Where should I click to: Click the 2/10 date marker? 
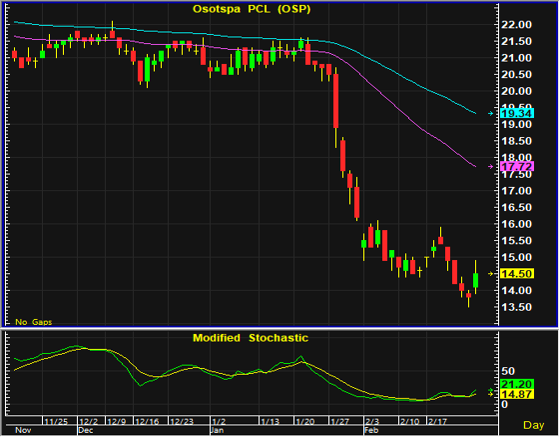pyautogui.click(x=409, y=422)
